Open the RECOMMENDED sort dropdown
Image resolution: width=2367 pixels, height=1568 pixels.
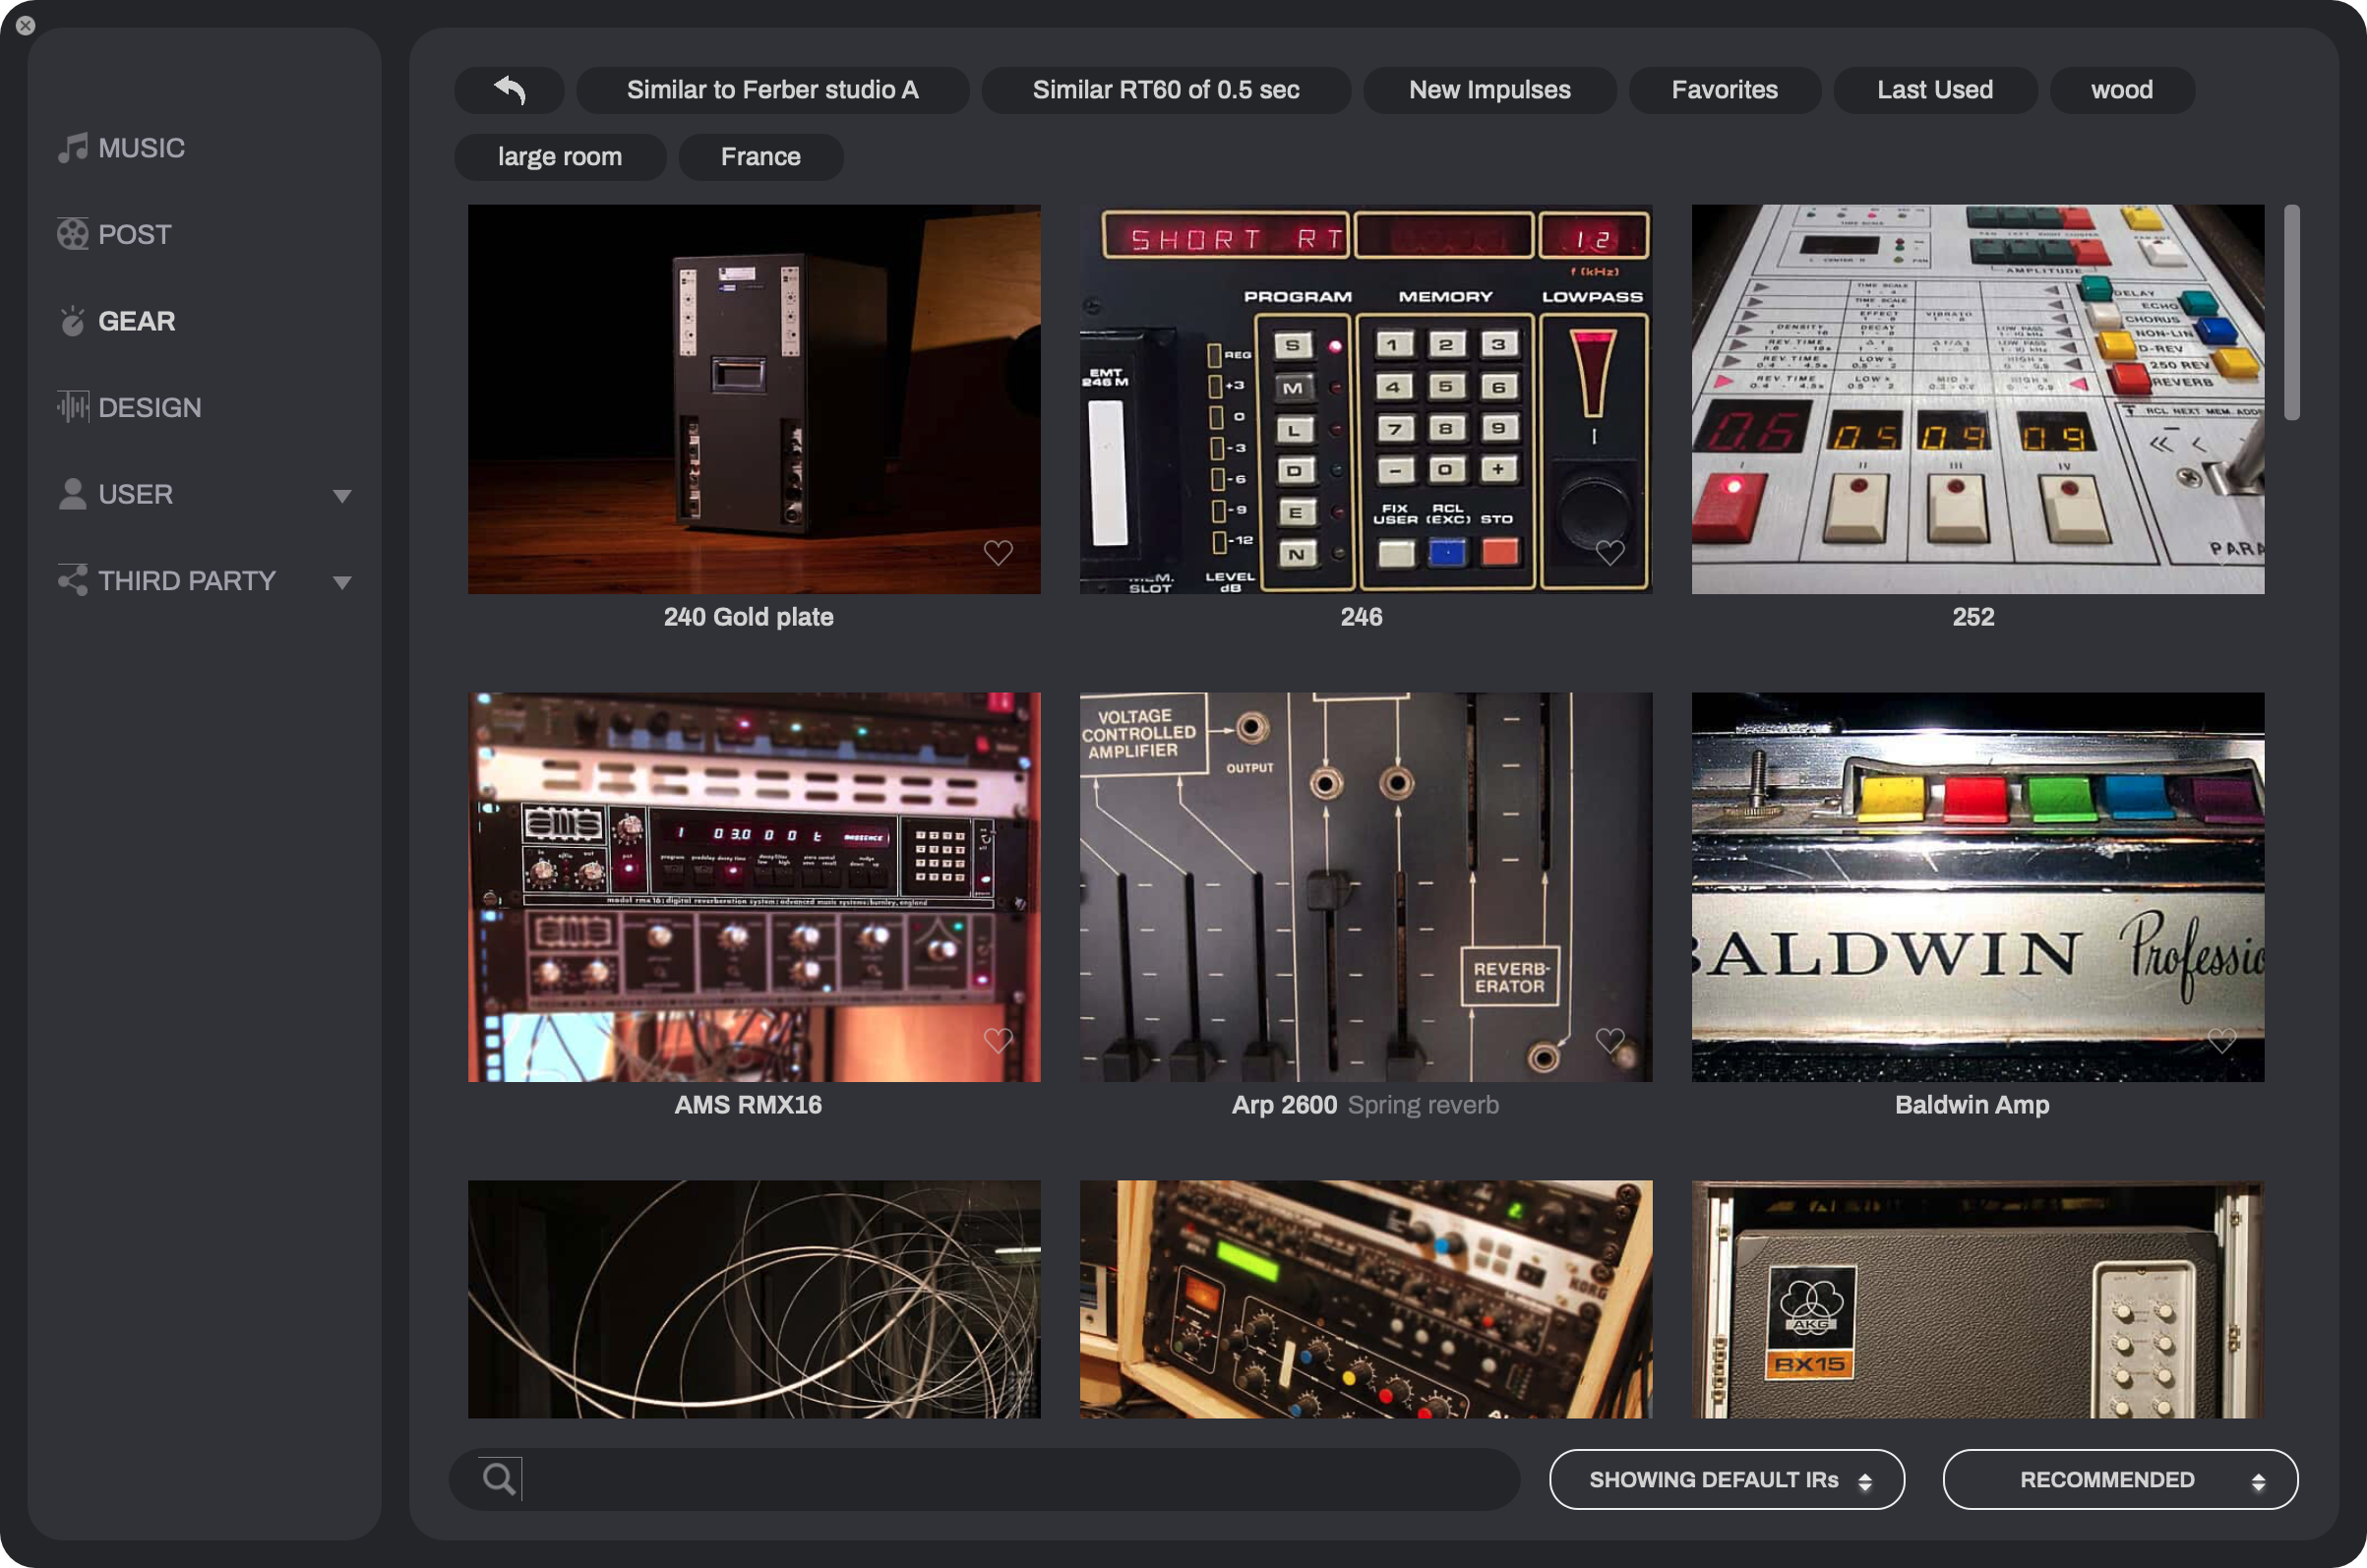(x=2120, y=1480)
